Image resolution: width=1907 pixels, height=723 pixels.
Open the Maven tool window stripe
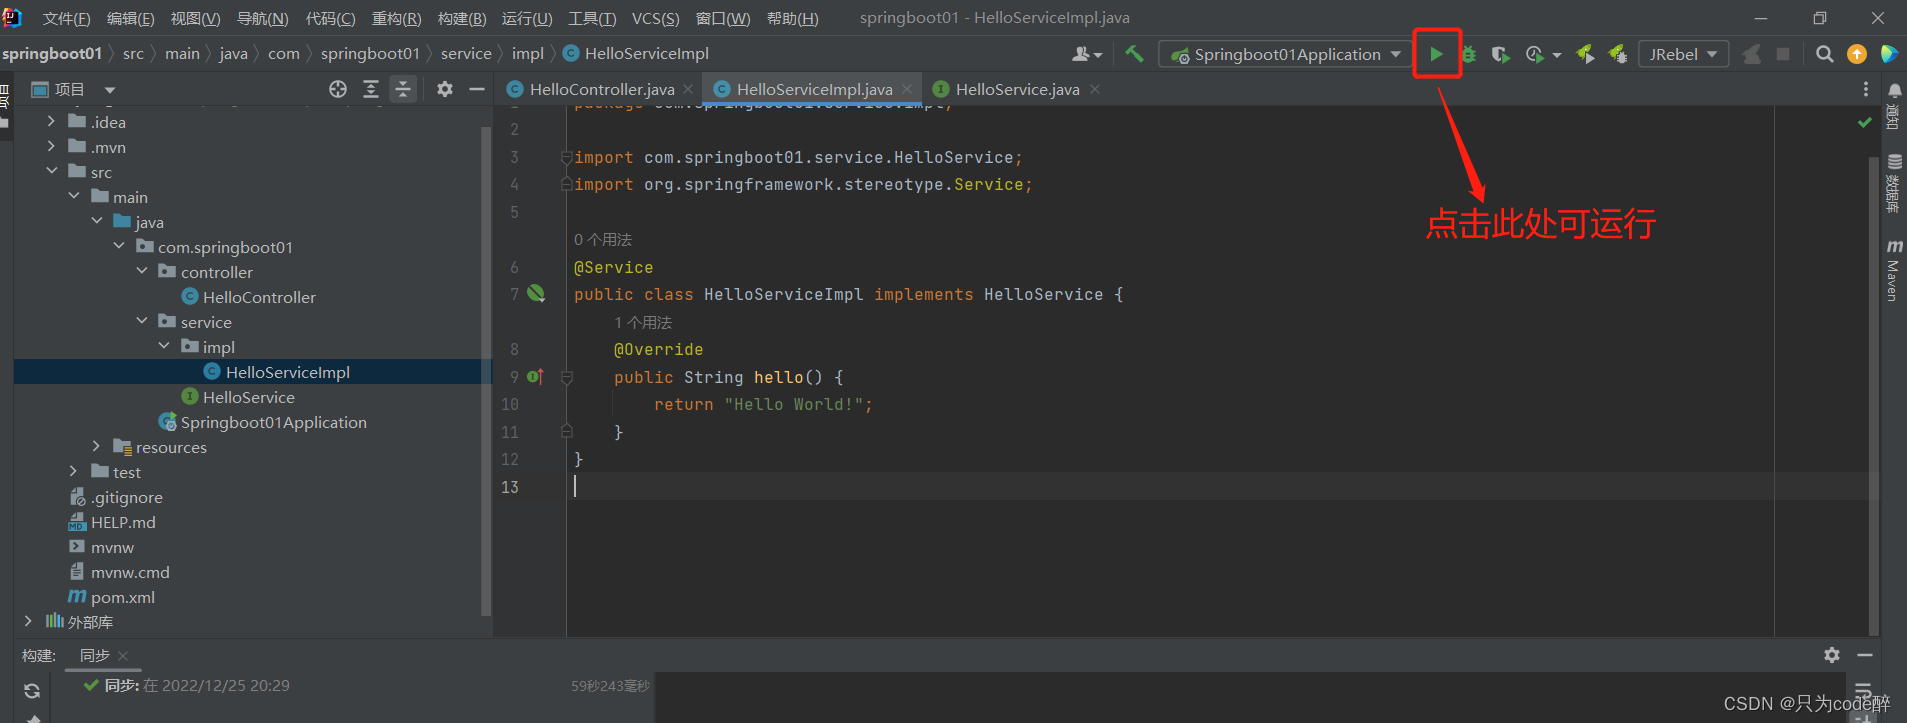1893,269
